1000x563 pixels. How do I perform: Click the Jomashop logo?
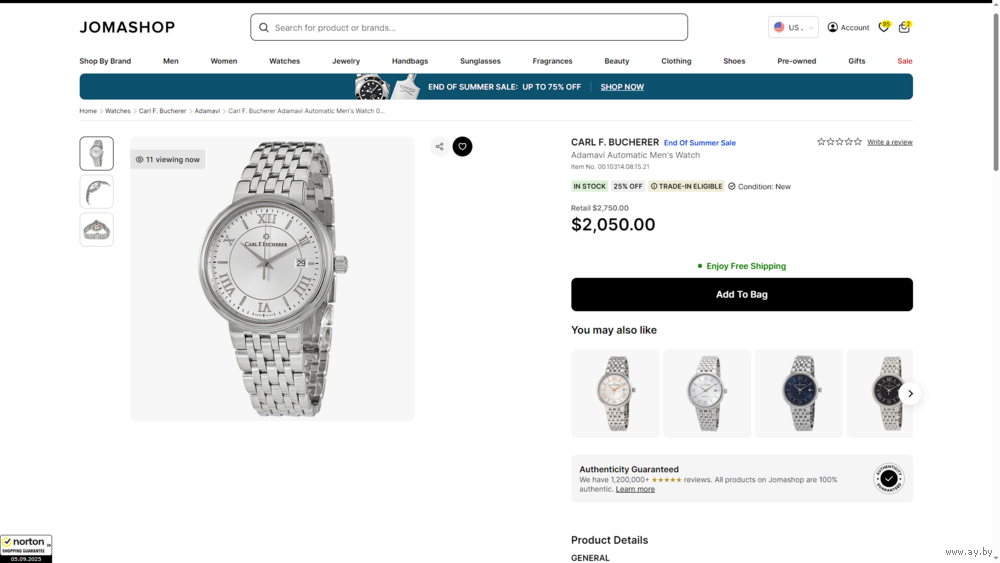(127, 28)
